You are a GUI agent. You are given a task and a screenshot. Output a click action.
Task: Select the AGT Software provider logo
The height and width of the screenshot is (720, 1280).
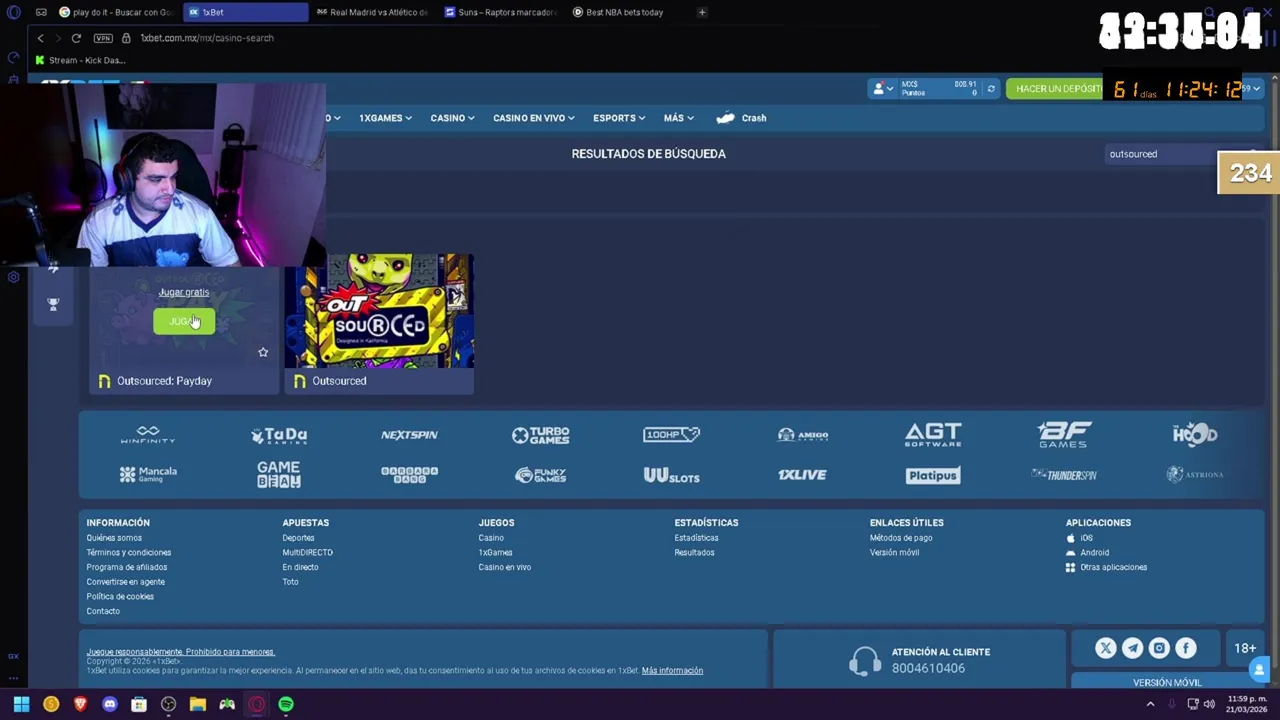click(933, 434)
